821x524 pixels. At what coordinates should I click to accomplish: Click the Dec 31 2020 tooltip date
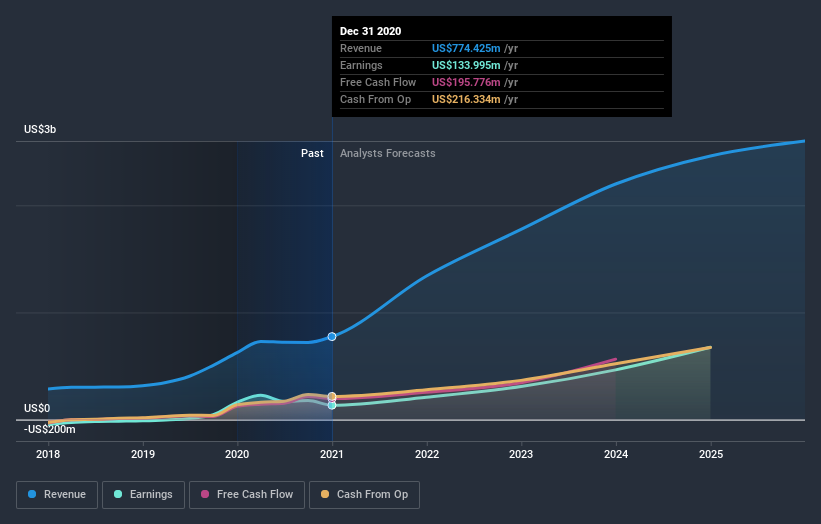371,31
